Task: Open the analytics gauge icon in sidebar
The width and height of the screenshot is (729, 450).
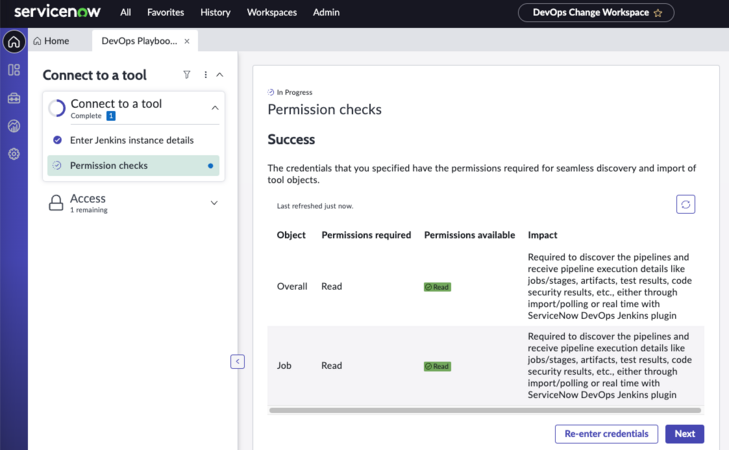Action: point(14,126)
